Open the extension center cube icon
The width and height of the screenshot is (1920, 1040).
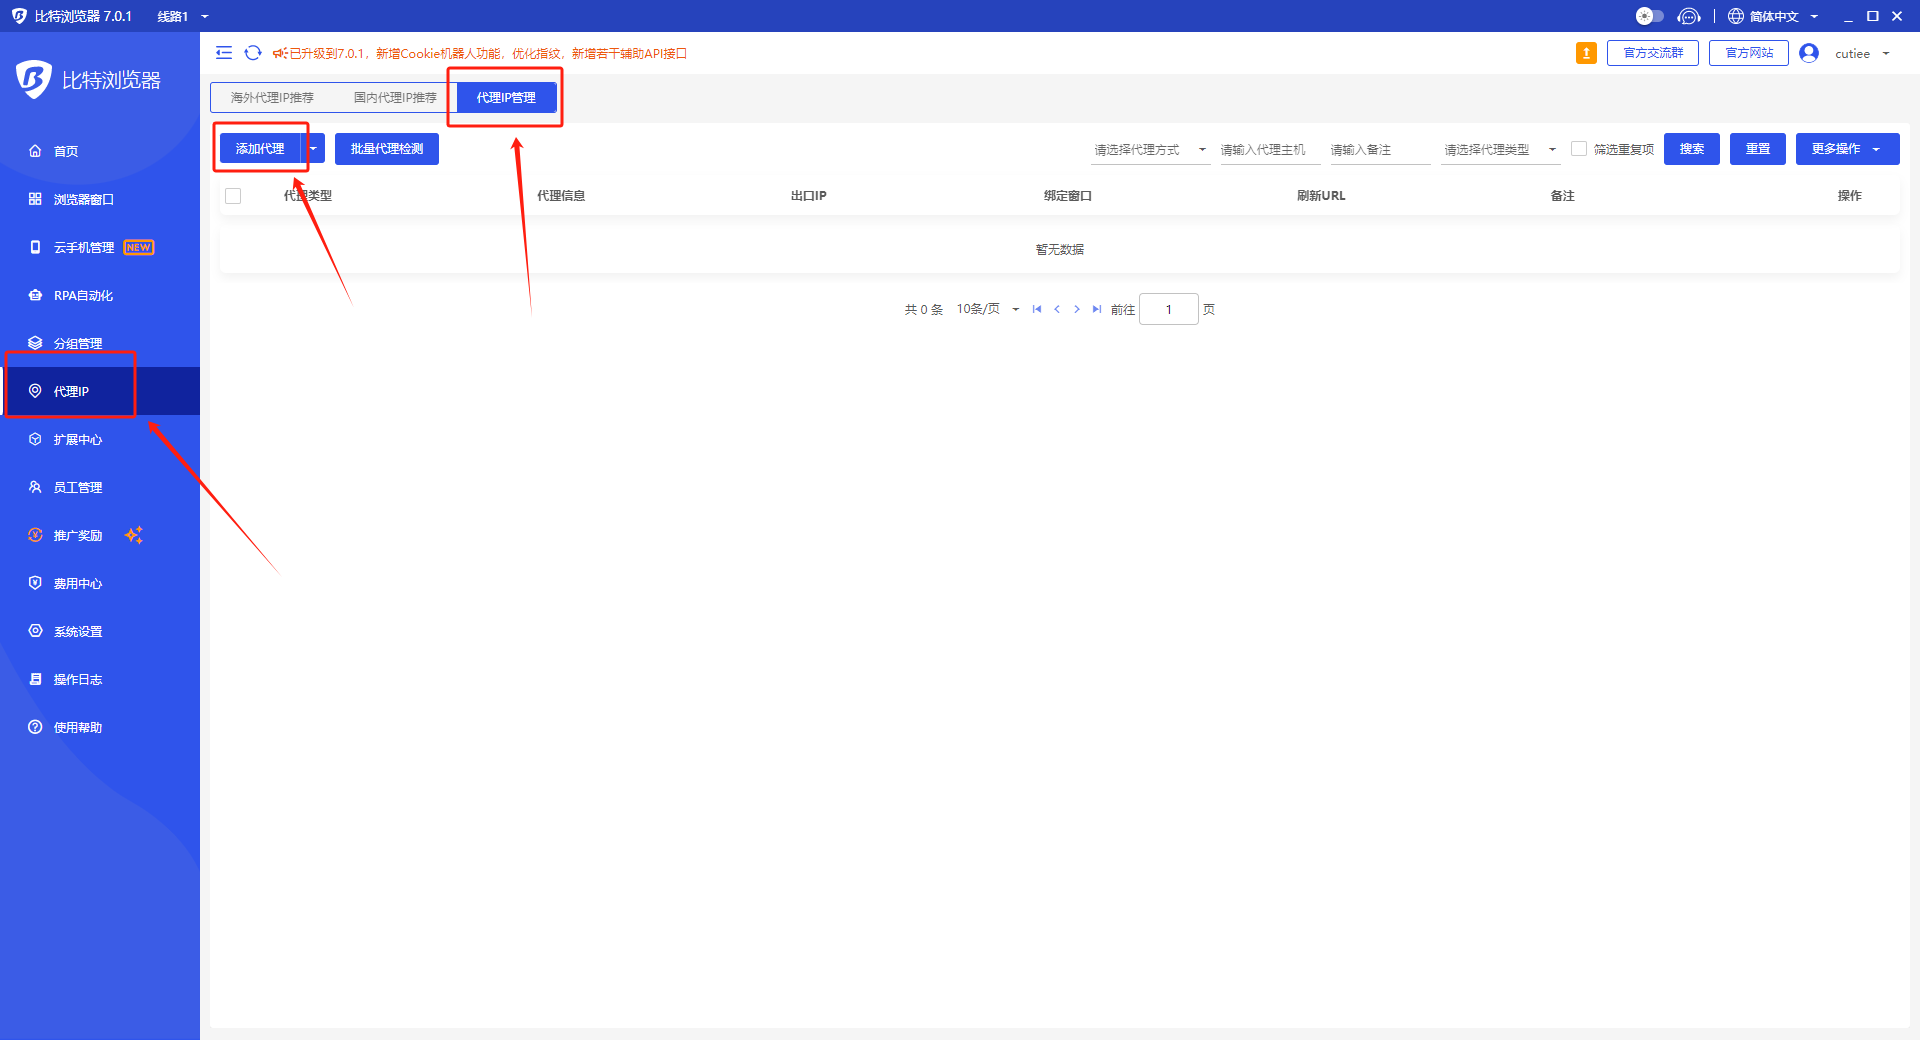click(35, 439)
